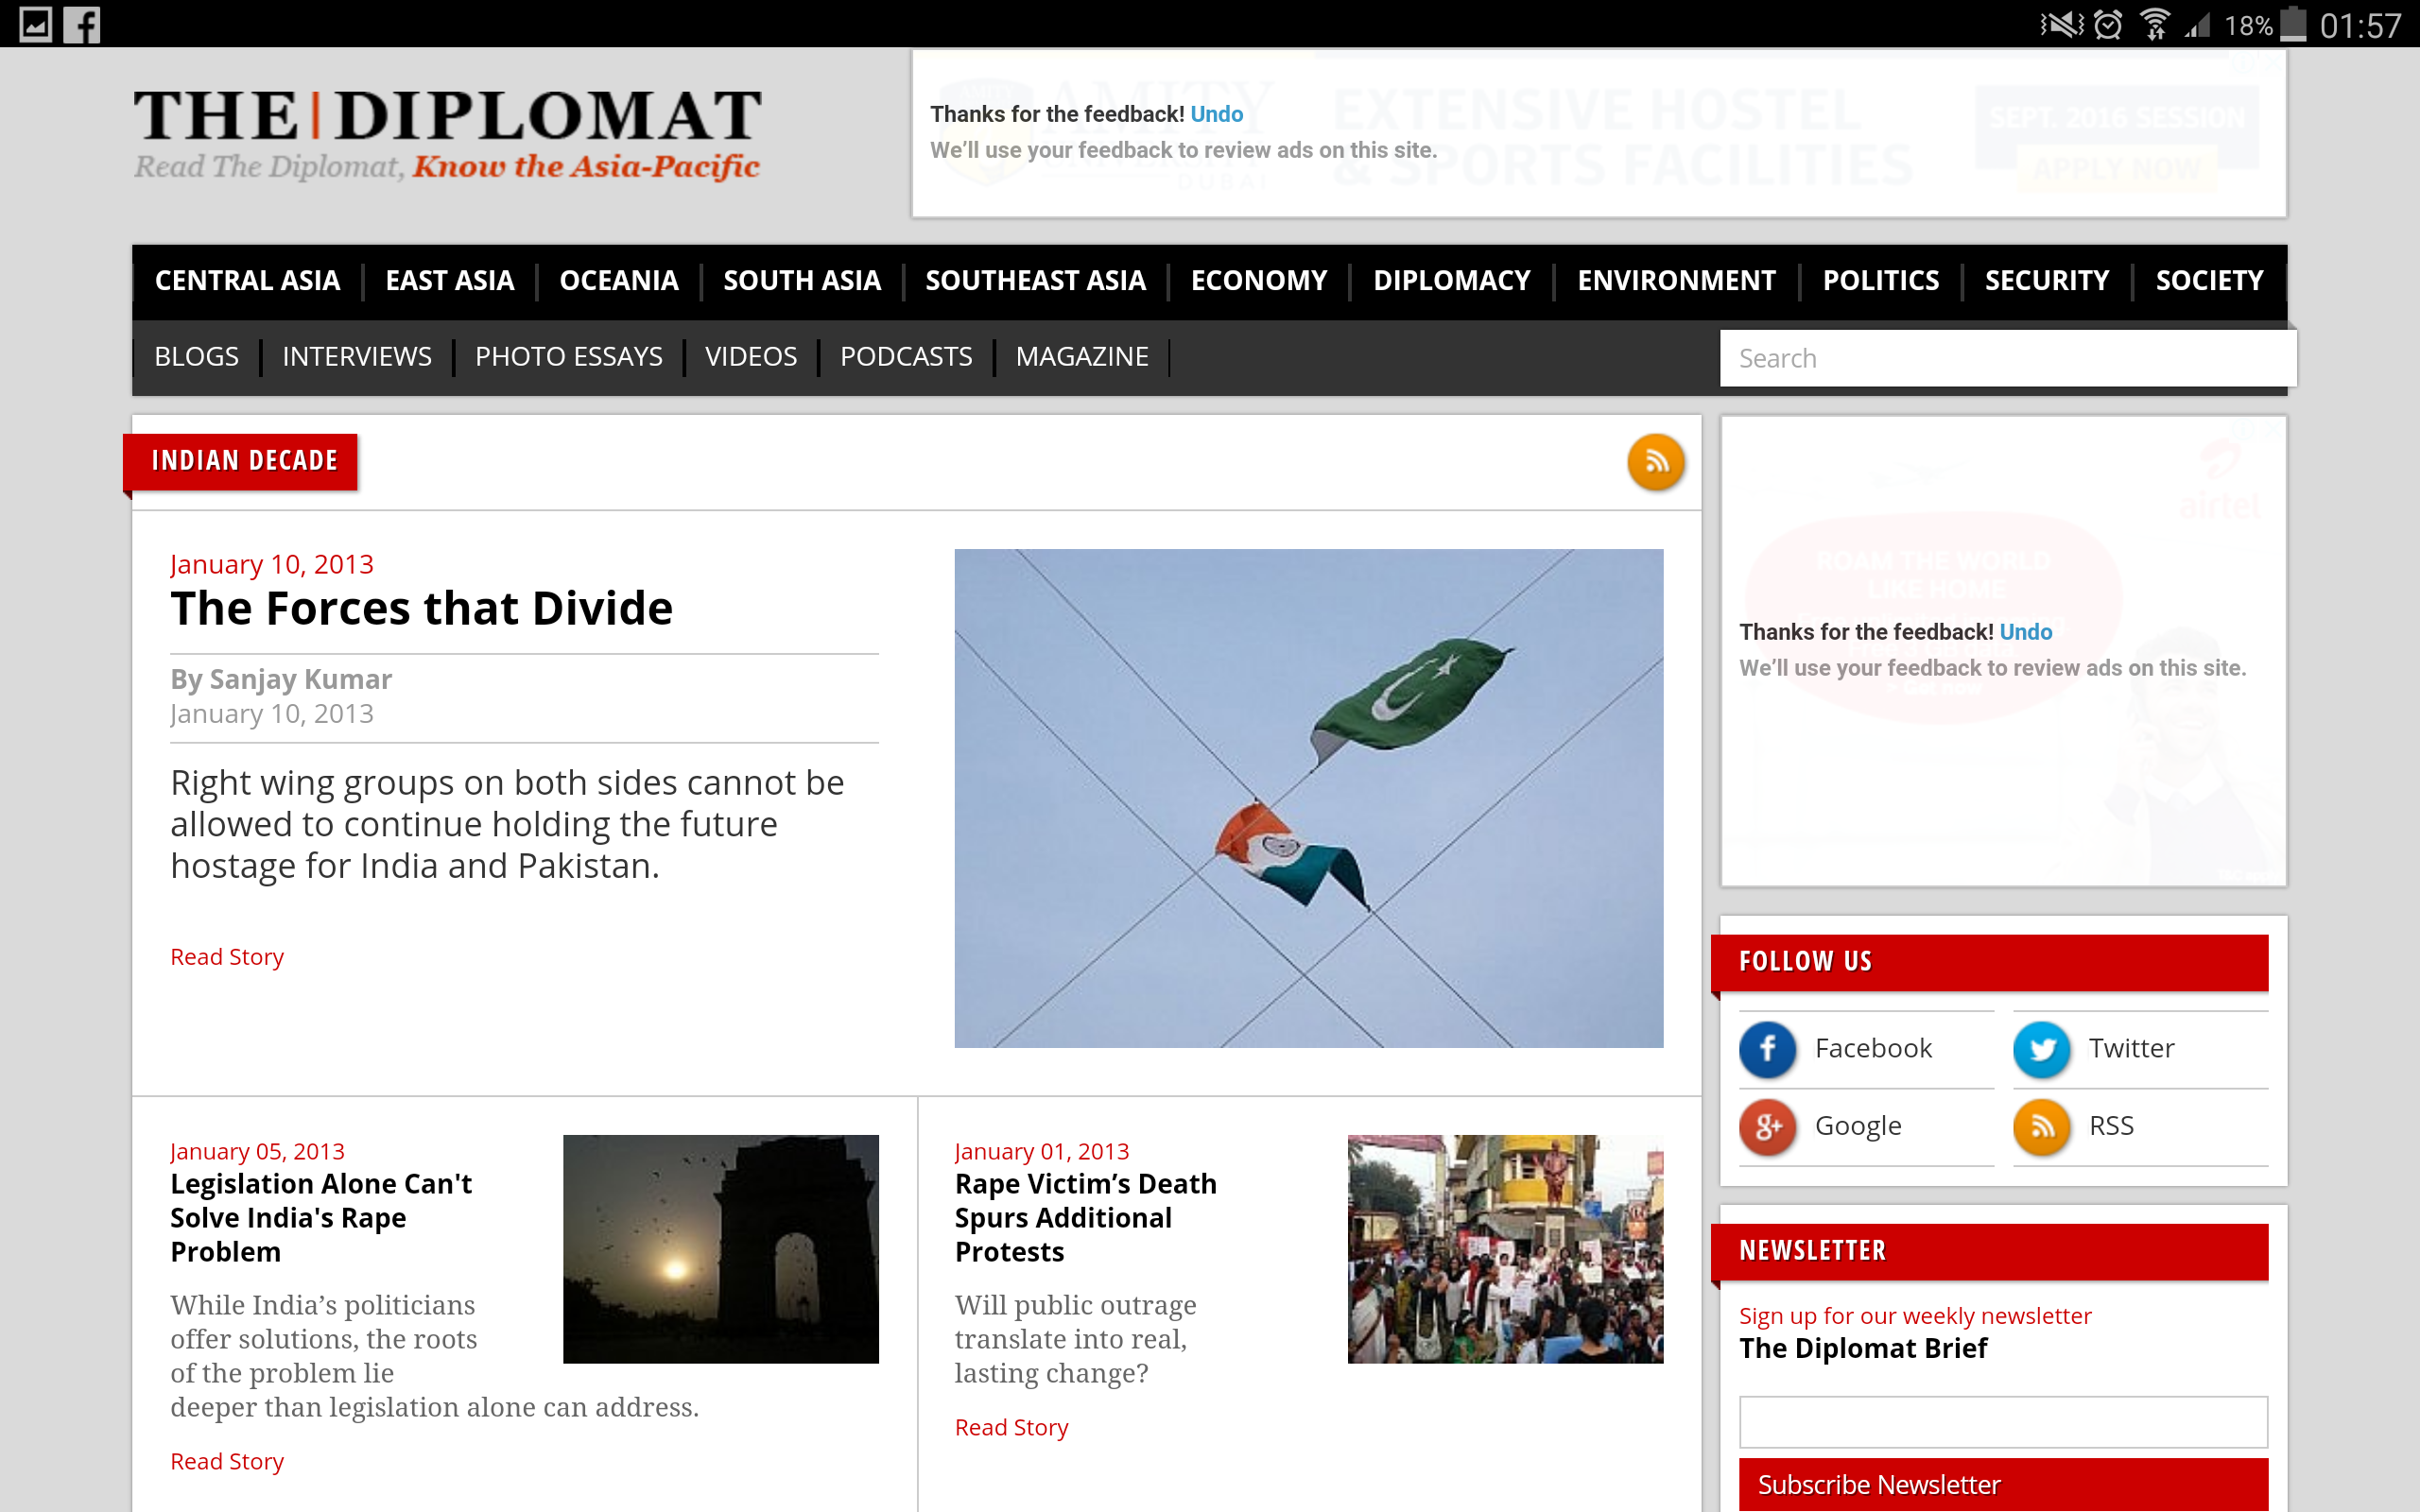Screen dimensions: 2420x1512
Task: Tap the Facebook notification icon in status bar
Action: 82,24
